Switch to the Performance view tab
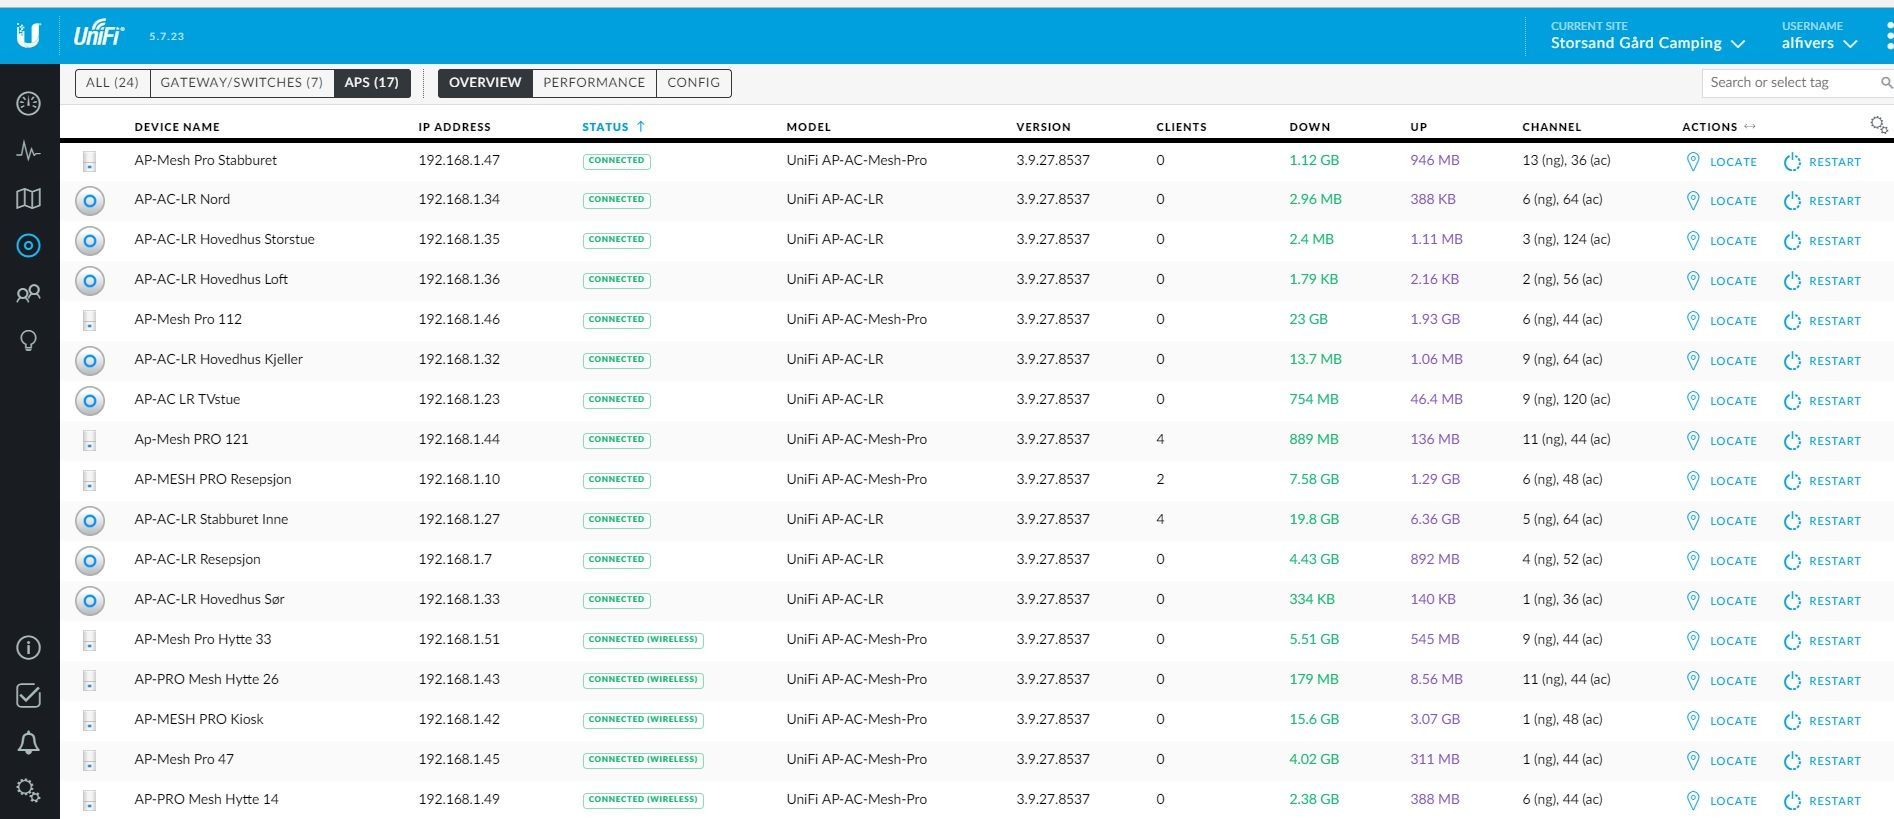This screenshot has width=1894, height=819. point(594,83)
